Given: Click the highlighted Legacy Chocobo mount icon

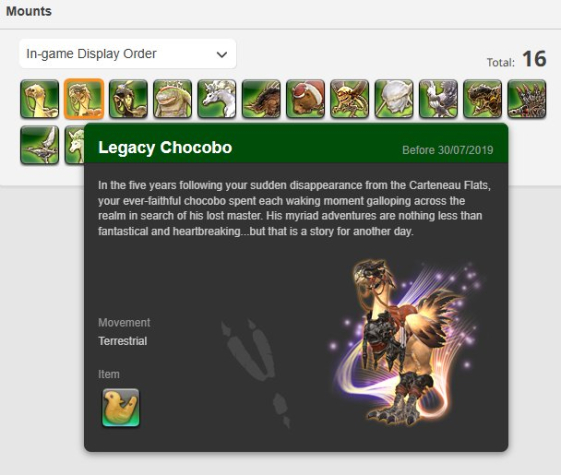Looking at the screenshot, I should point(84,99).
